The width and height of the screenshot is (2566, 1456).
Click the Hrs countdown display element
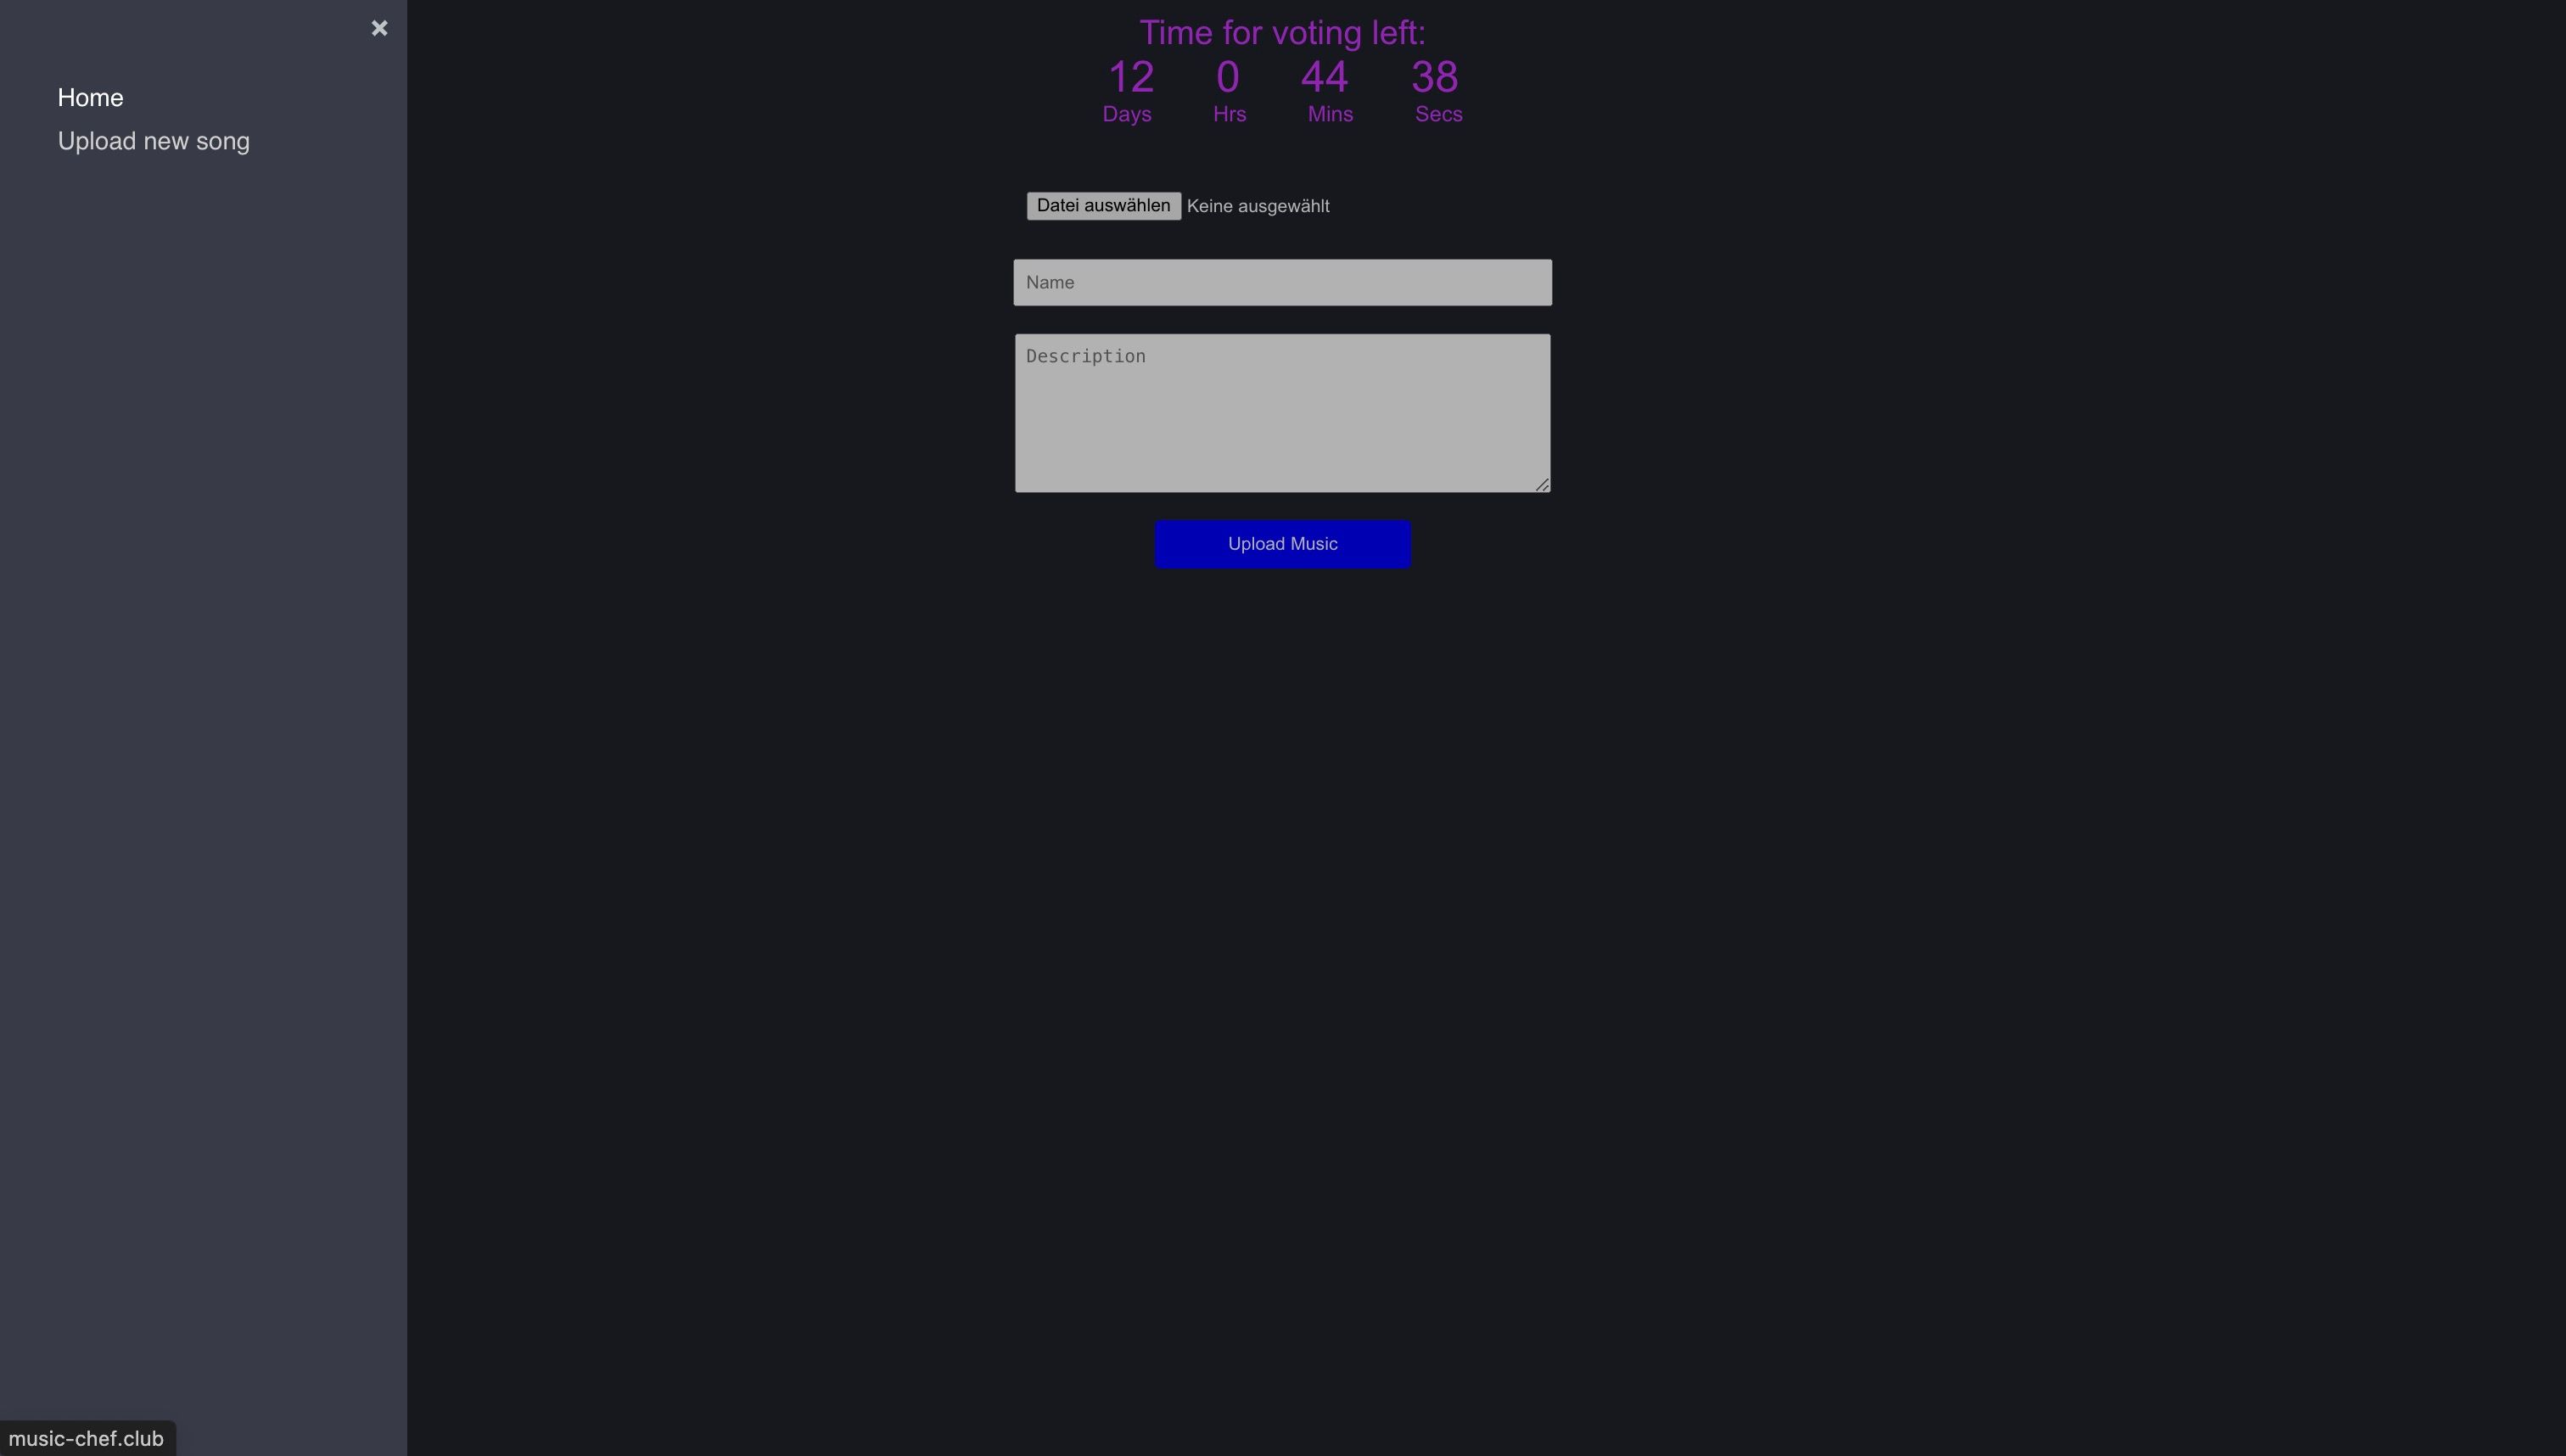pos(1229,92)
